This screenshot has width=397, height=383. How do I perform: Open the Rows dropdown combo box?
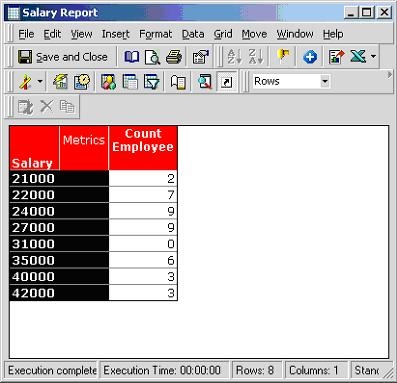pyautogui.click(x=291, y=81)
